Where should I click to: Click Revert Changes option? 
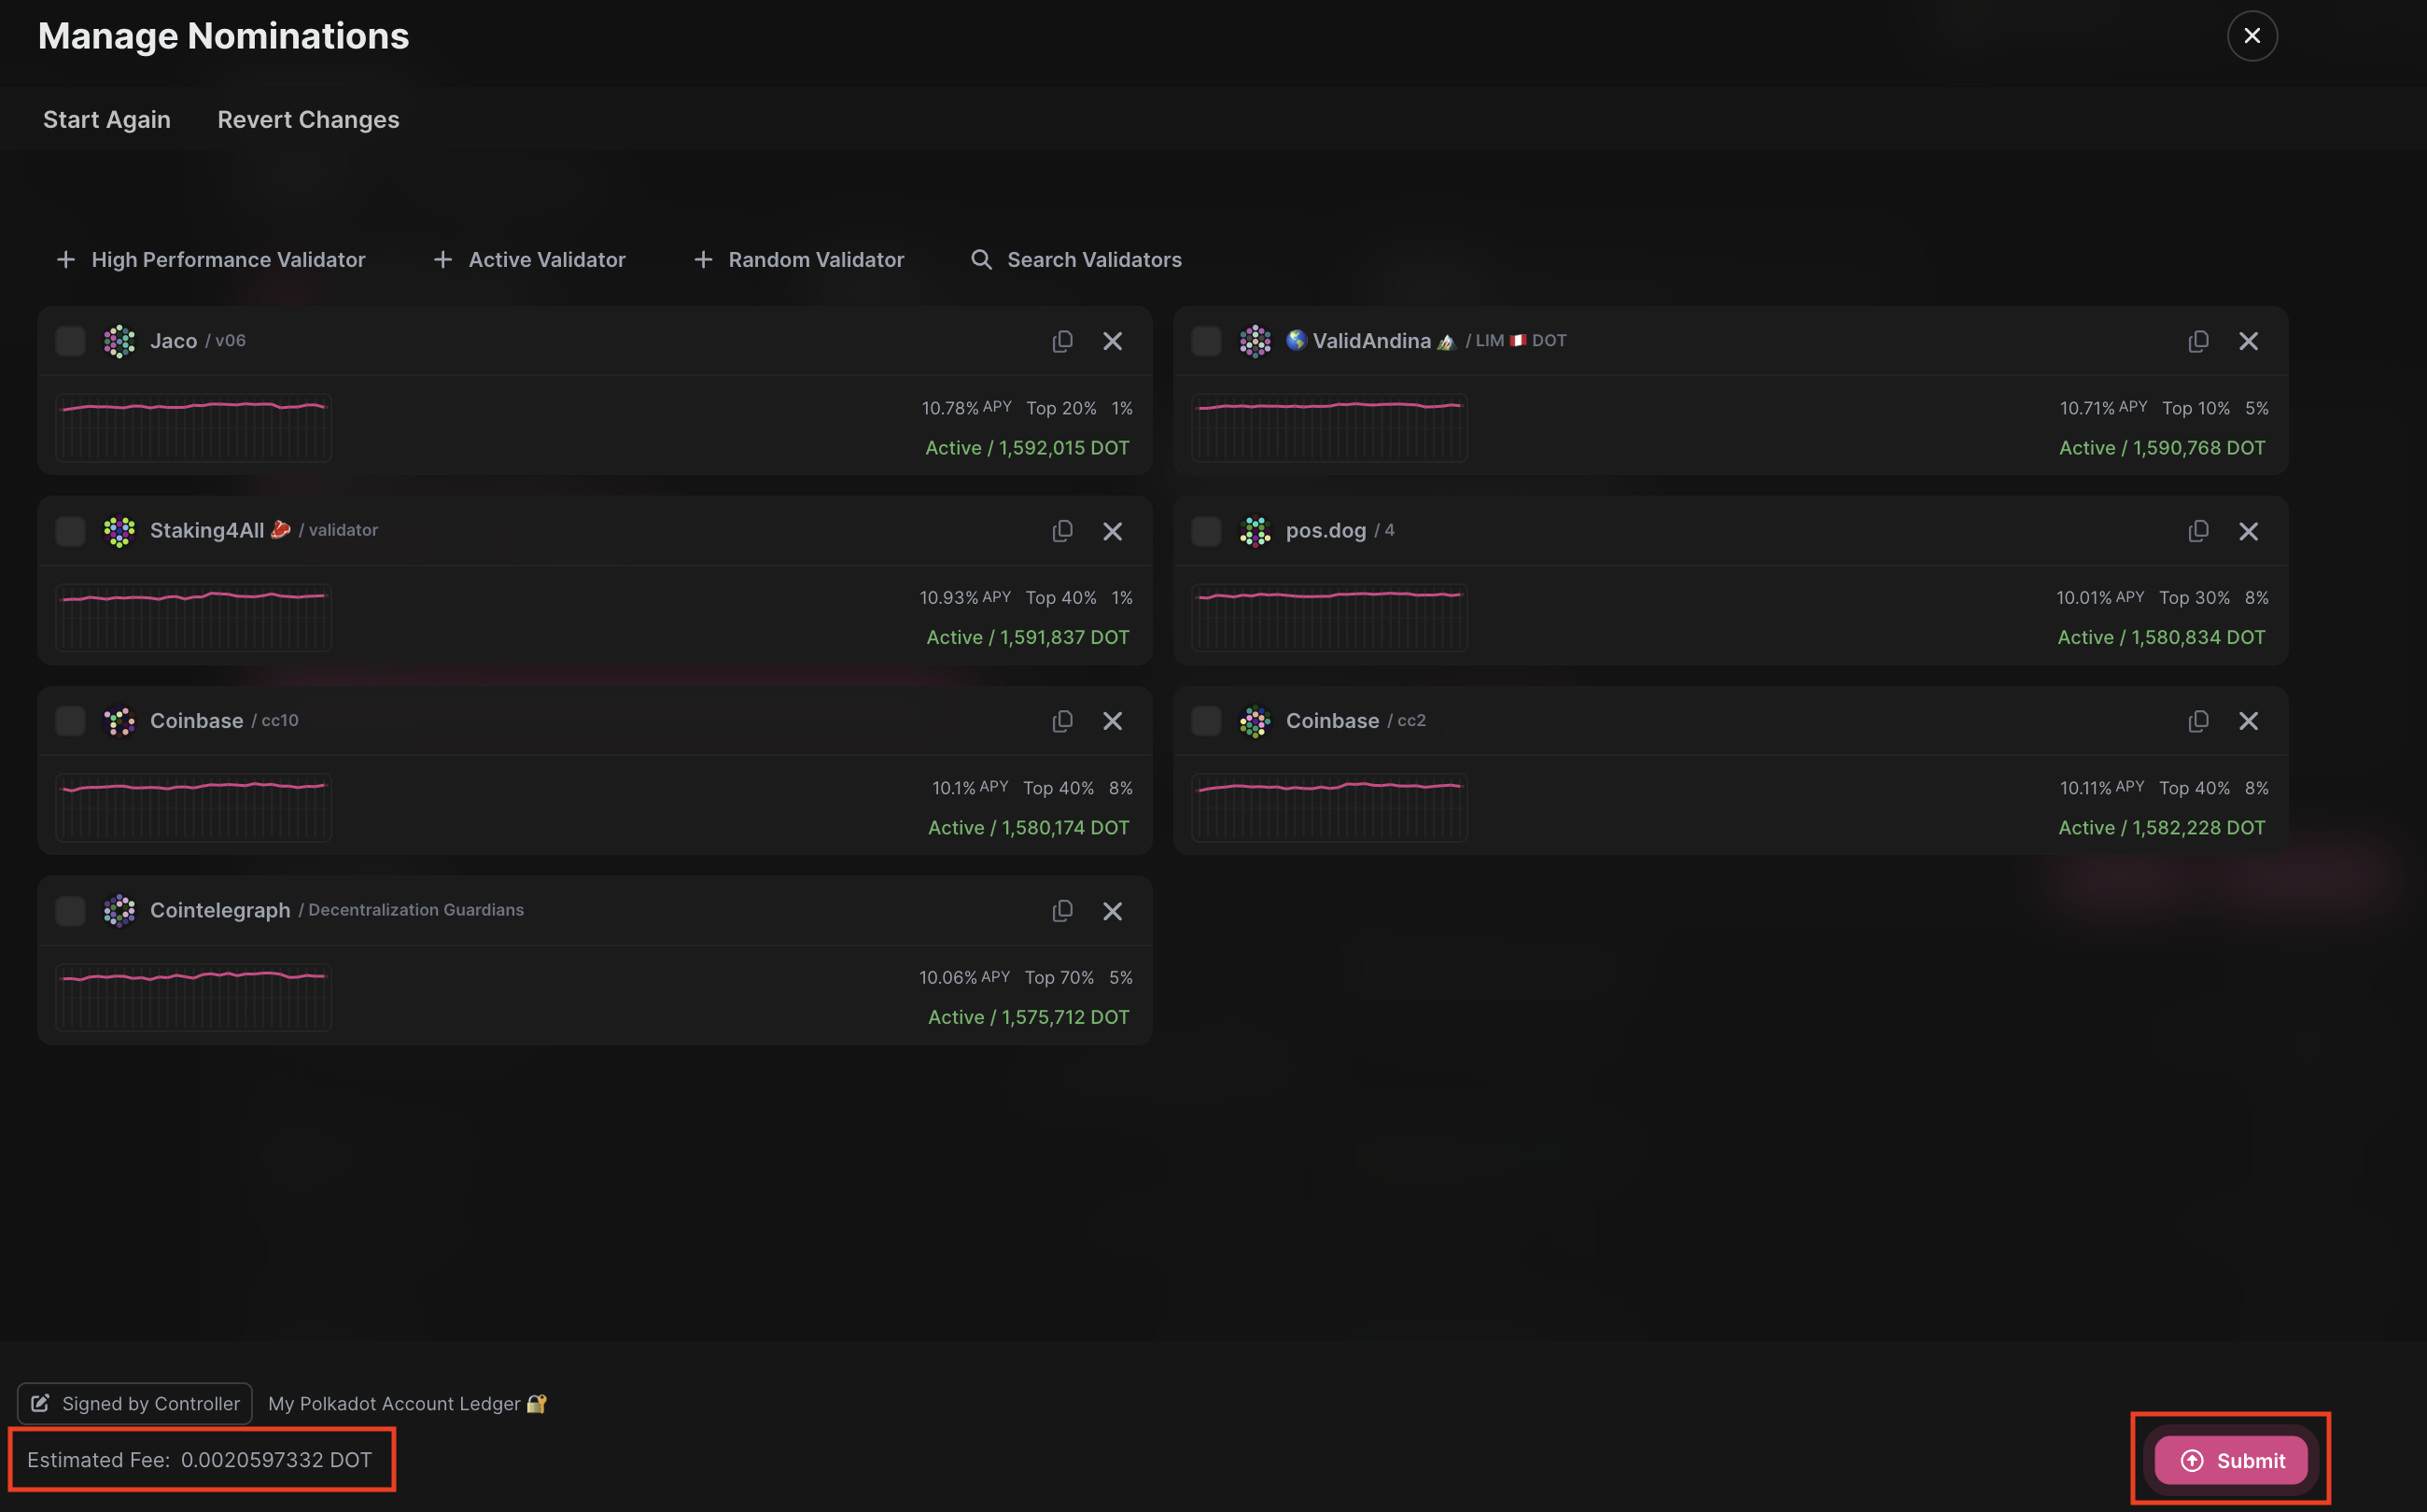(308, 120)
